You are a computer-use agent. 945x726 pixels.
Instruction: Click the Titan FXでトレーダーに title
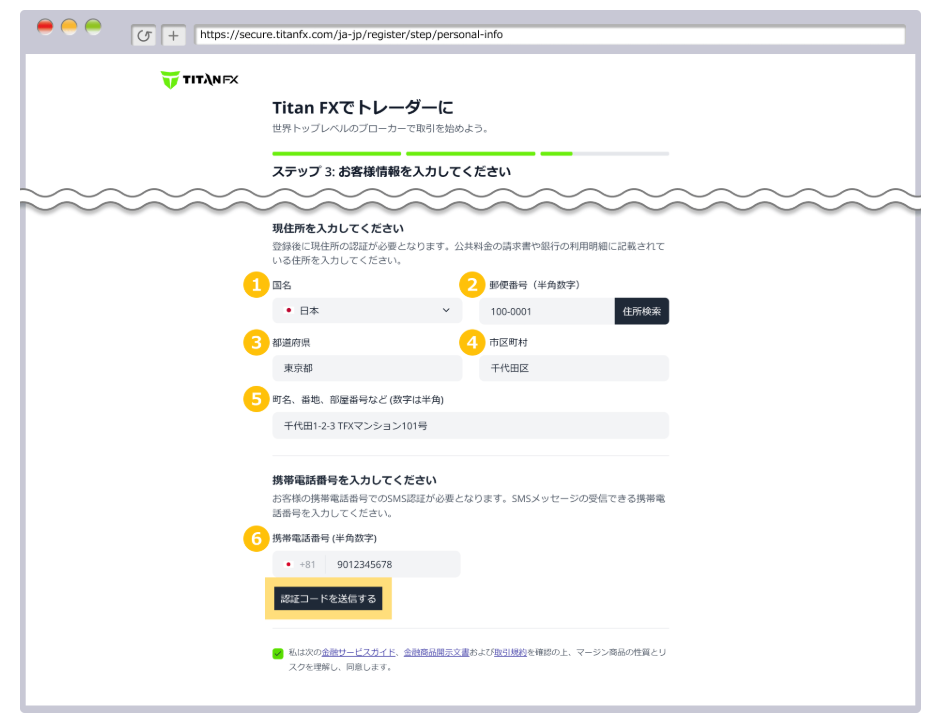[x=363, y=108]
